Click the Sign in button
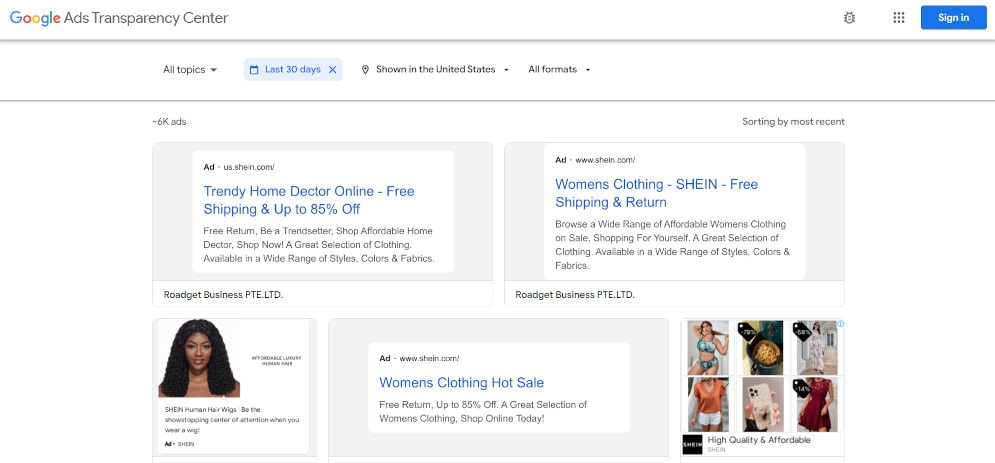 (x=954, y=18)
